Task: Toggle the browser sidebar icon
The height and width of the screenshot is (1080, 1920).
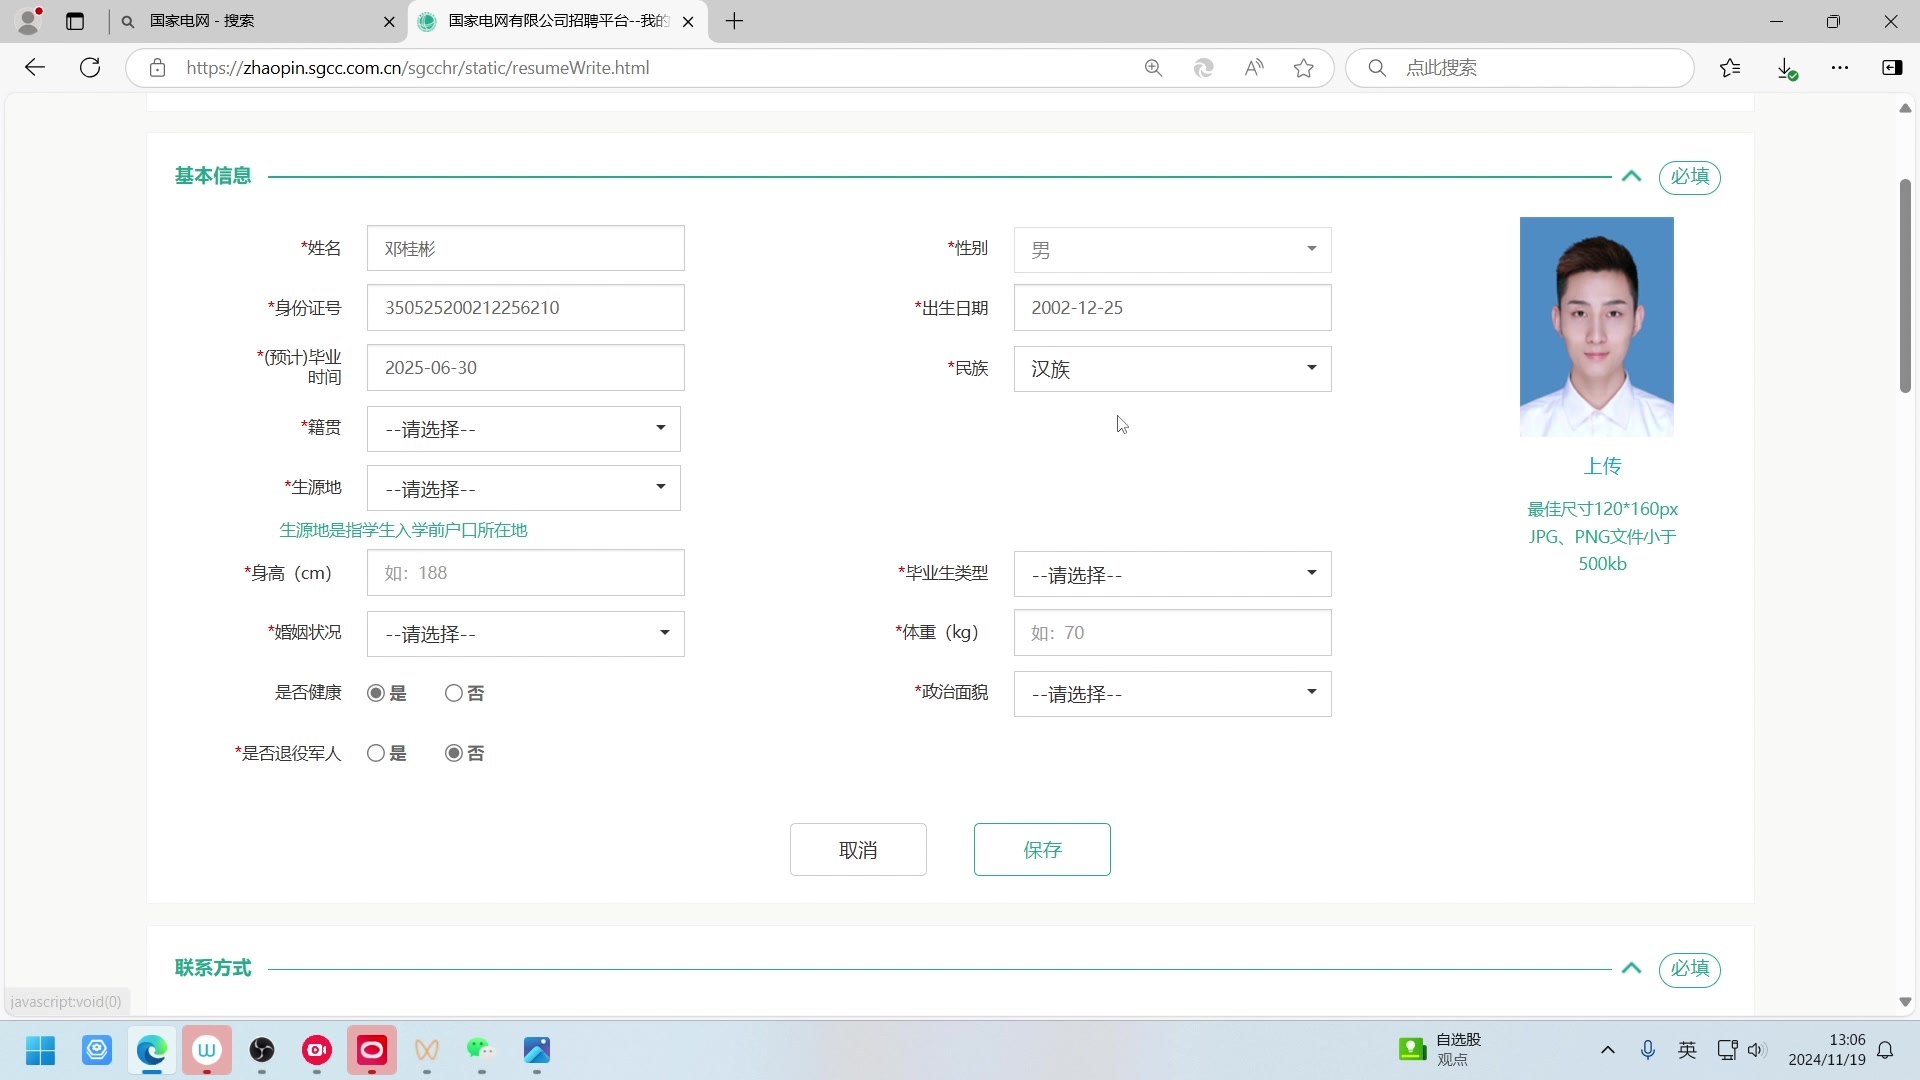Action: coord(1892,68)
